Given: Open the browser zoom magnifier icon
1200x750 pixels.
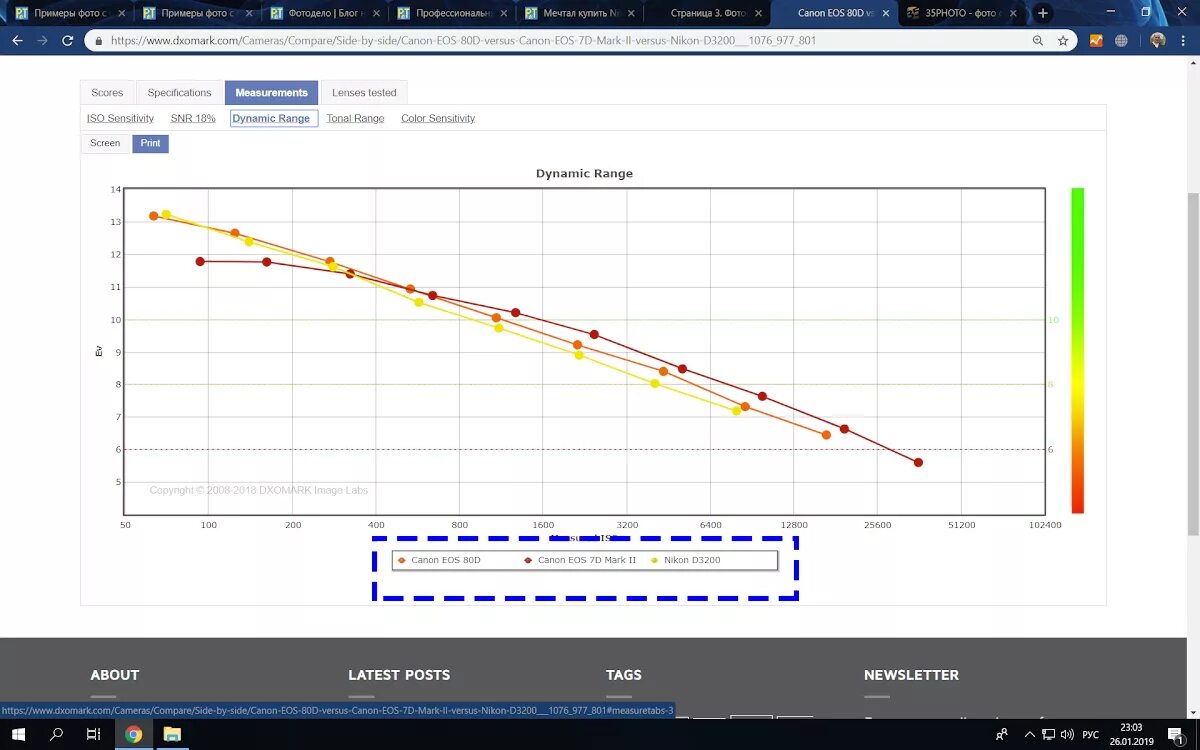Looking at the screenshot, I should coord(1038,41).
